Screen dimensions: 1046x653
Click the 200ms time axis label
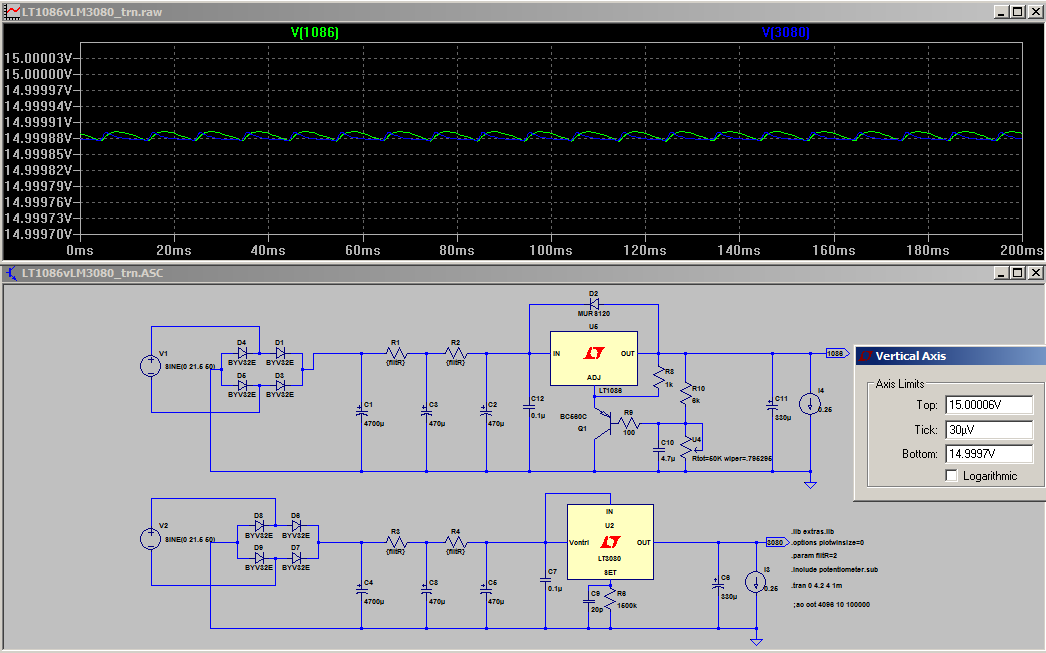[x=1021, y=250]
